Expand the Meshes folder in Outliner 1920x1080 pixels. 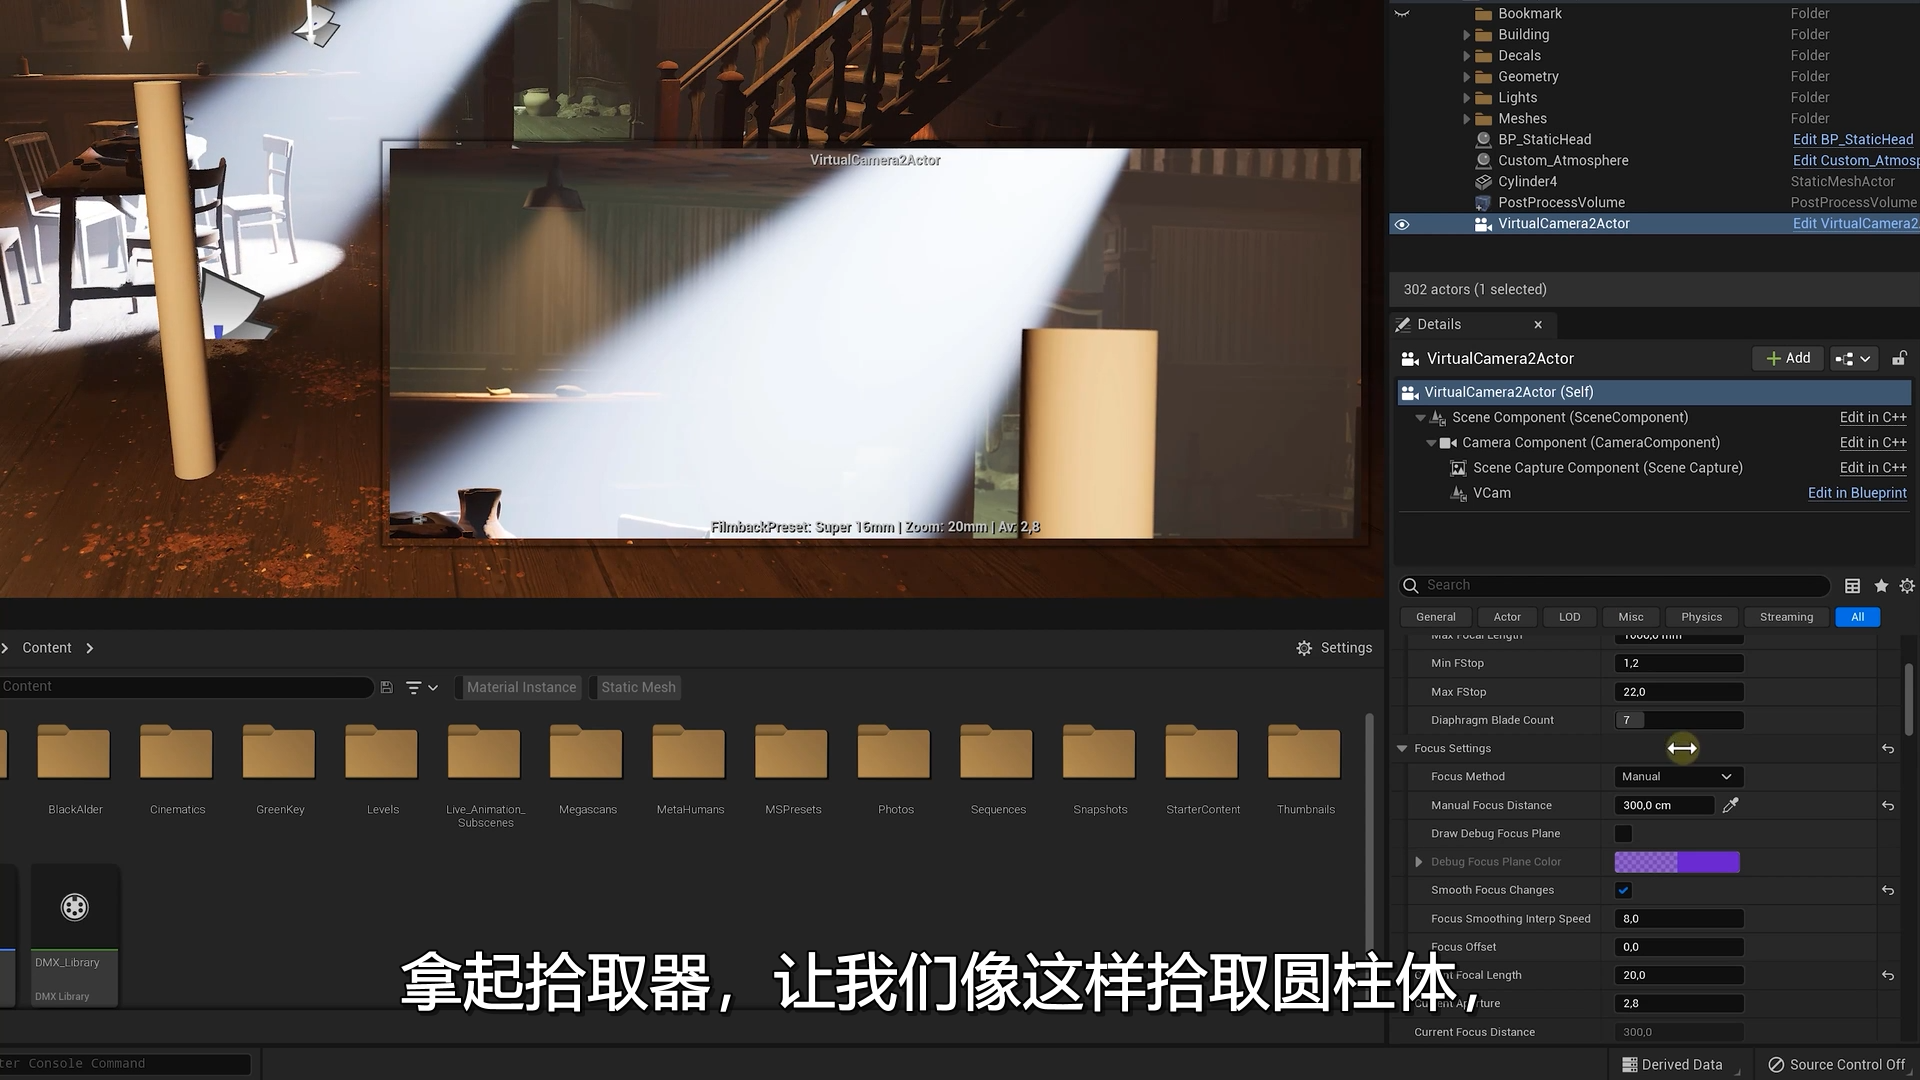(x=1467, y=119)
